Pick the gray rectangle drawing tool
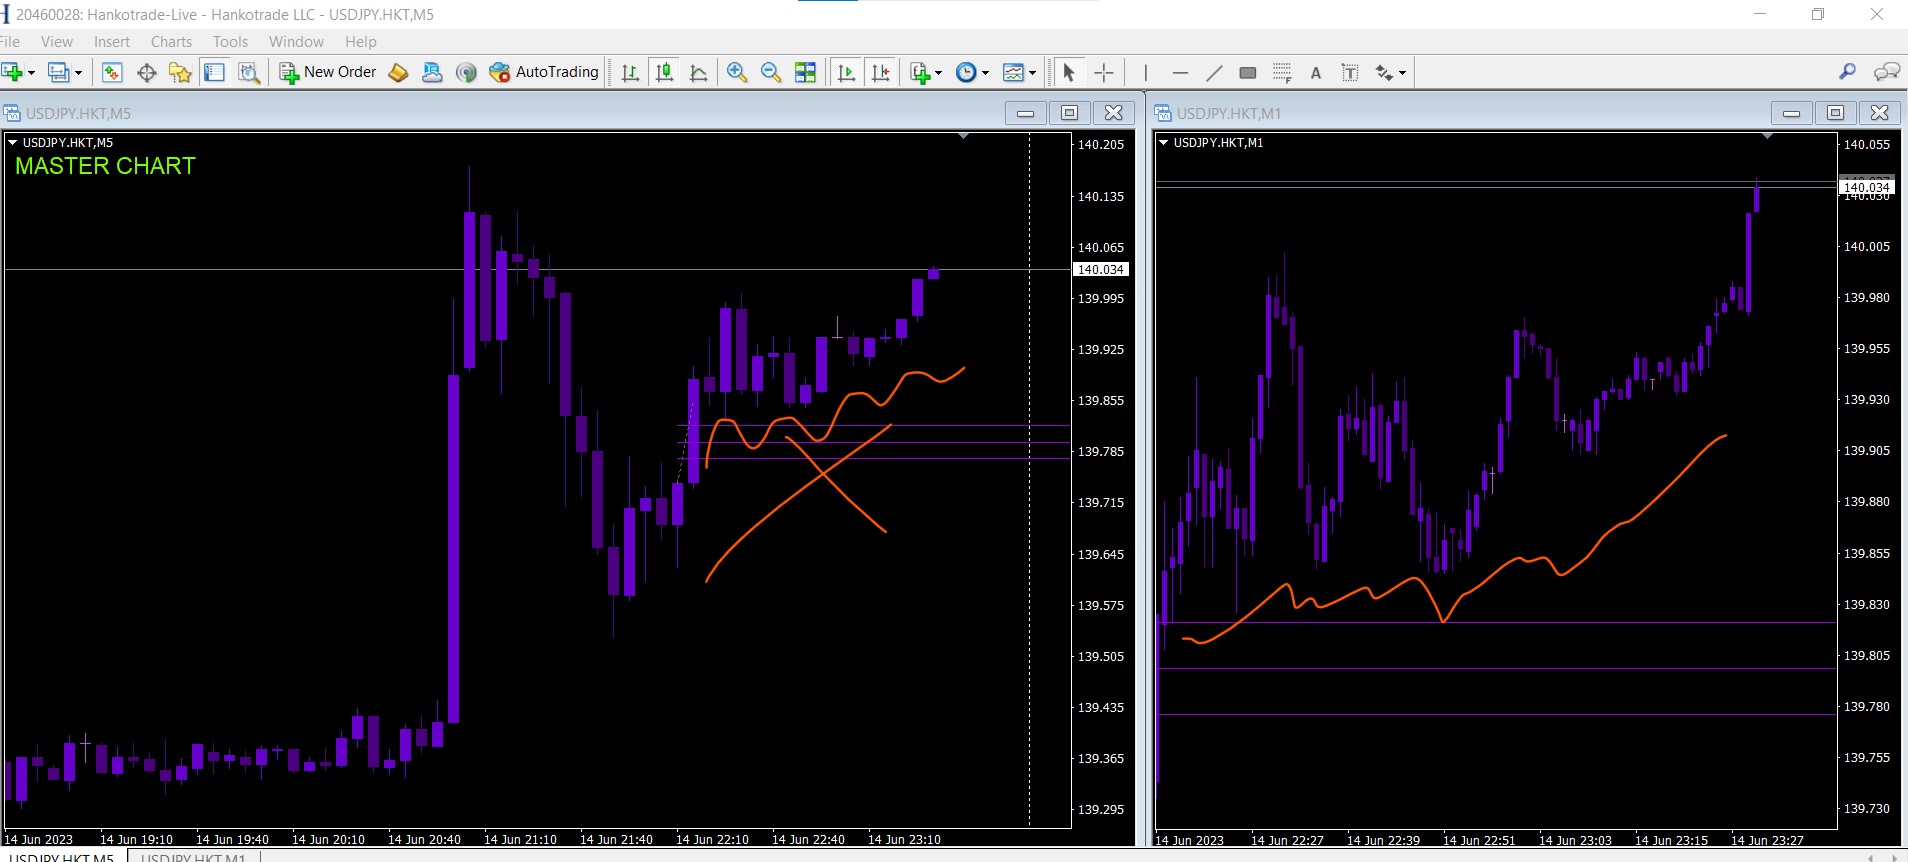This screenshot has height=862, width=1908. point(1247,72)
